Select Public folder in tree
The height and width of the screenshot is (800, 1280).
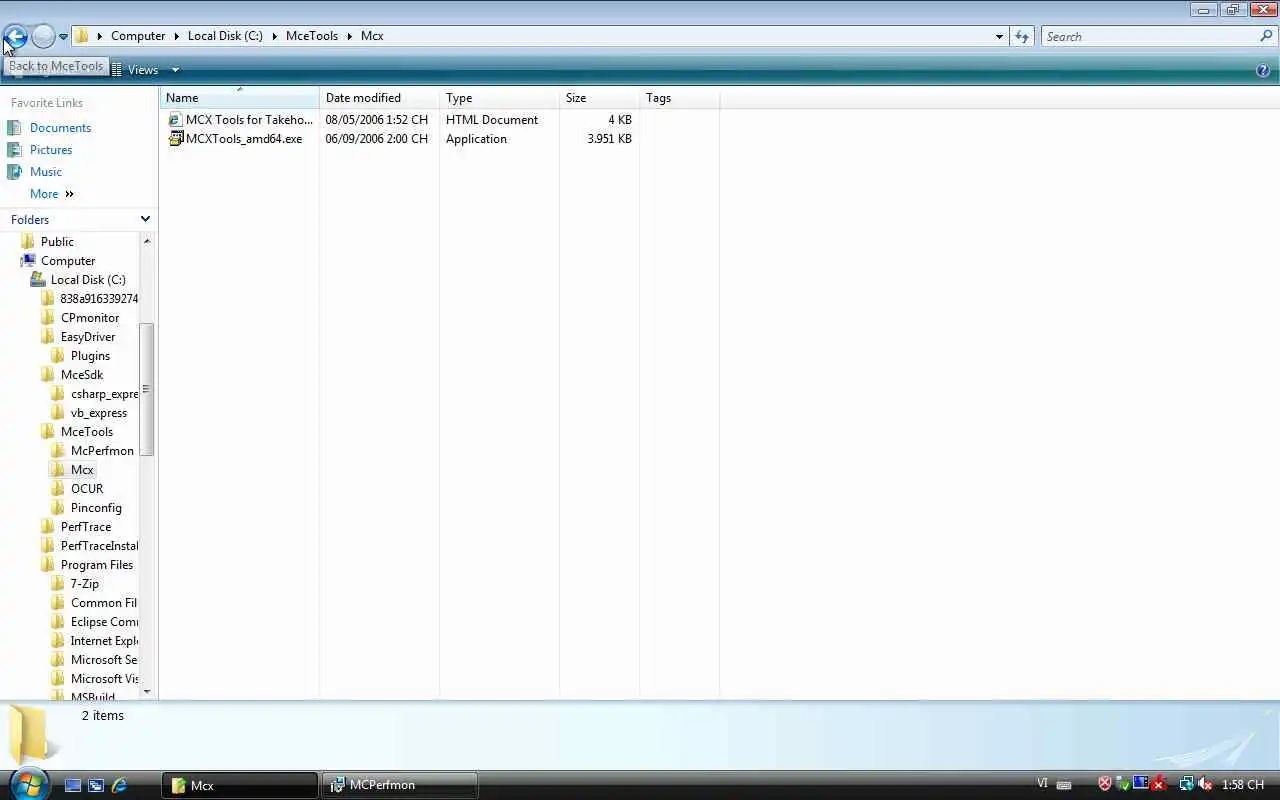point(57,242)
